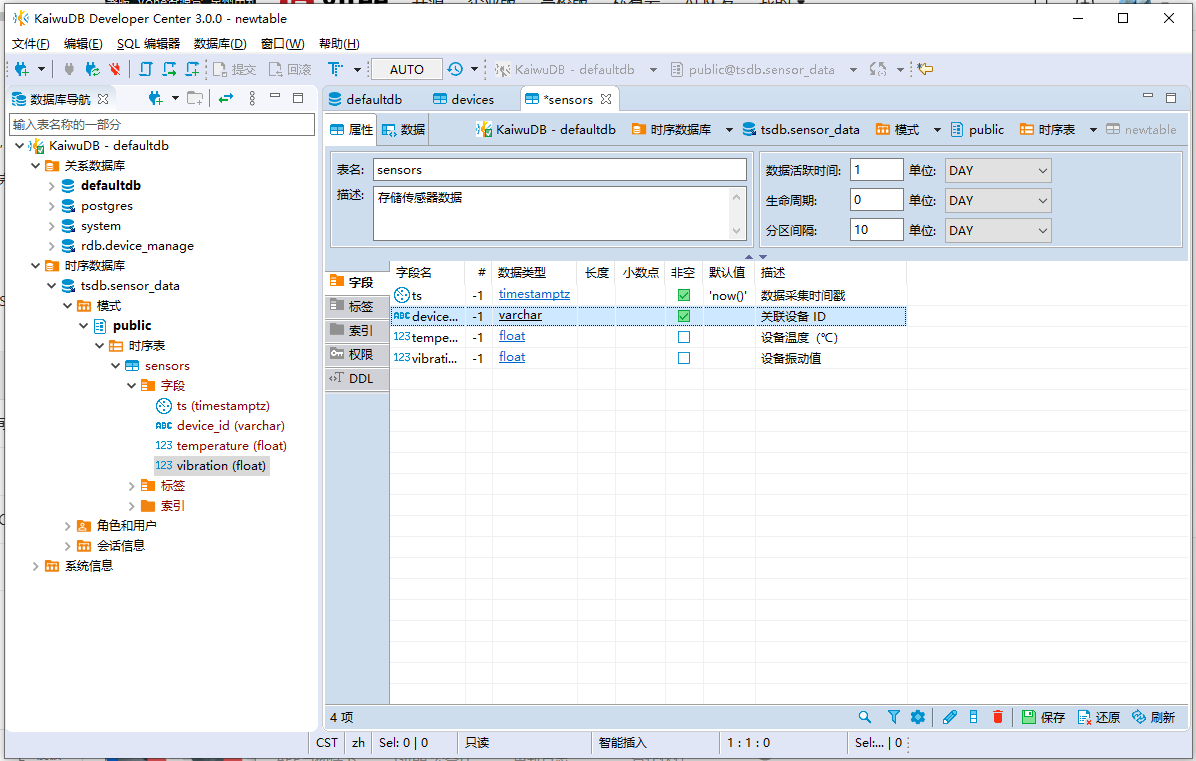Open the 数据库(D) menu

point(220,43)
